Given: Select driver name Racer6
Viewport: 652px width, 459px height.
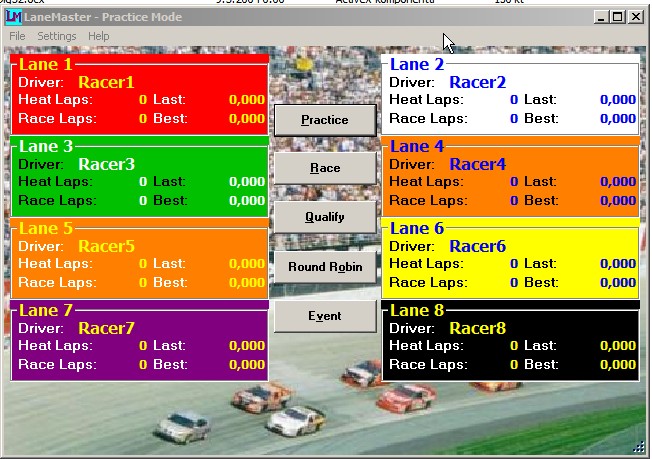Looking at the screenshot, I should tap(477, 246).
